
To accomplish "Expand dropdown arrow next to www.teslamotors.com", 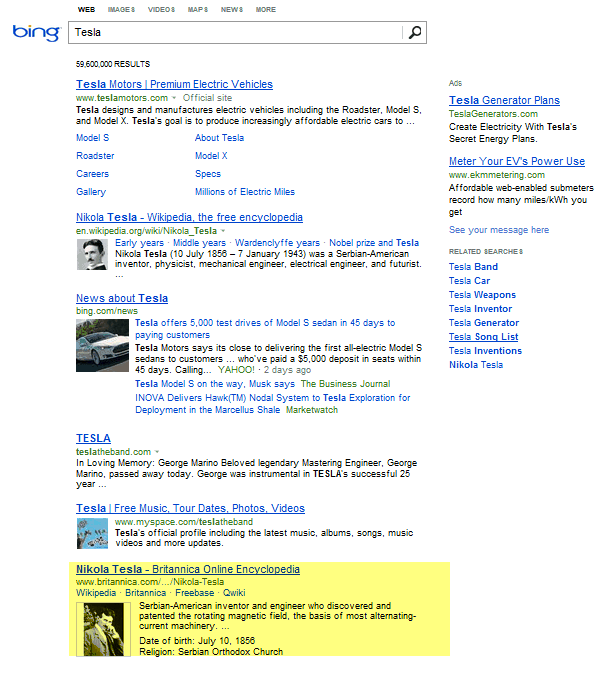I will tap(174, 98).
